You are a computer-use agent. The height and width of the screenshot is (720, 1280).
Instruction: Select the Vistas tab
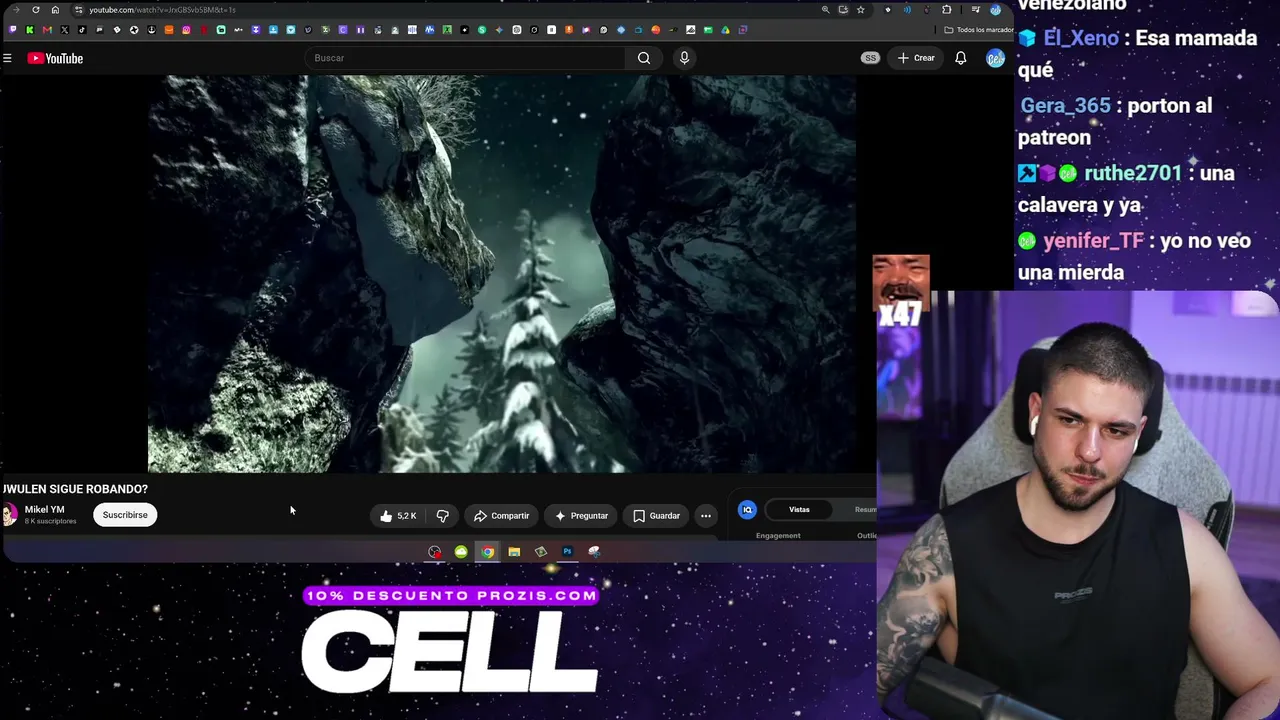799,510
